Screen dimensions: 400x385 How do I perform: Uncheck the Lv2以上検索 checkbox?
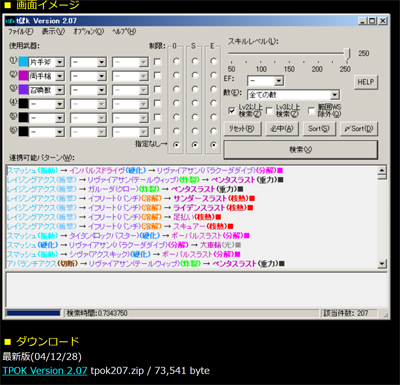[232, 110]
